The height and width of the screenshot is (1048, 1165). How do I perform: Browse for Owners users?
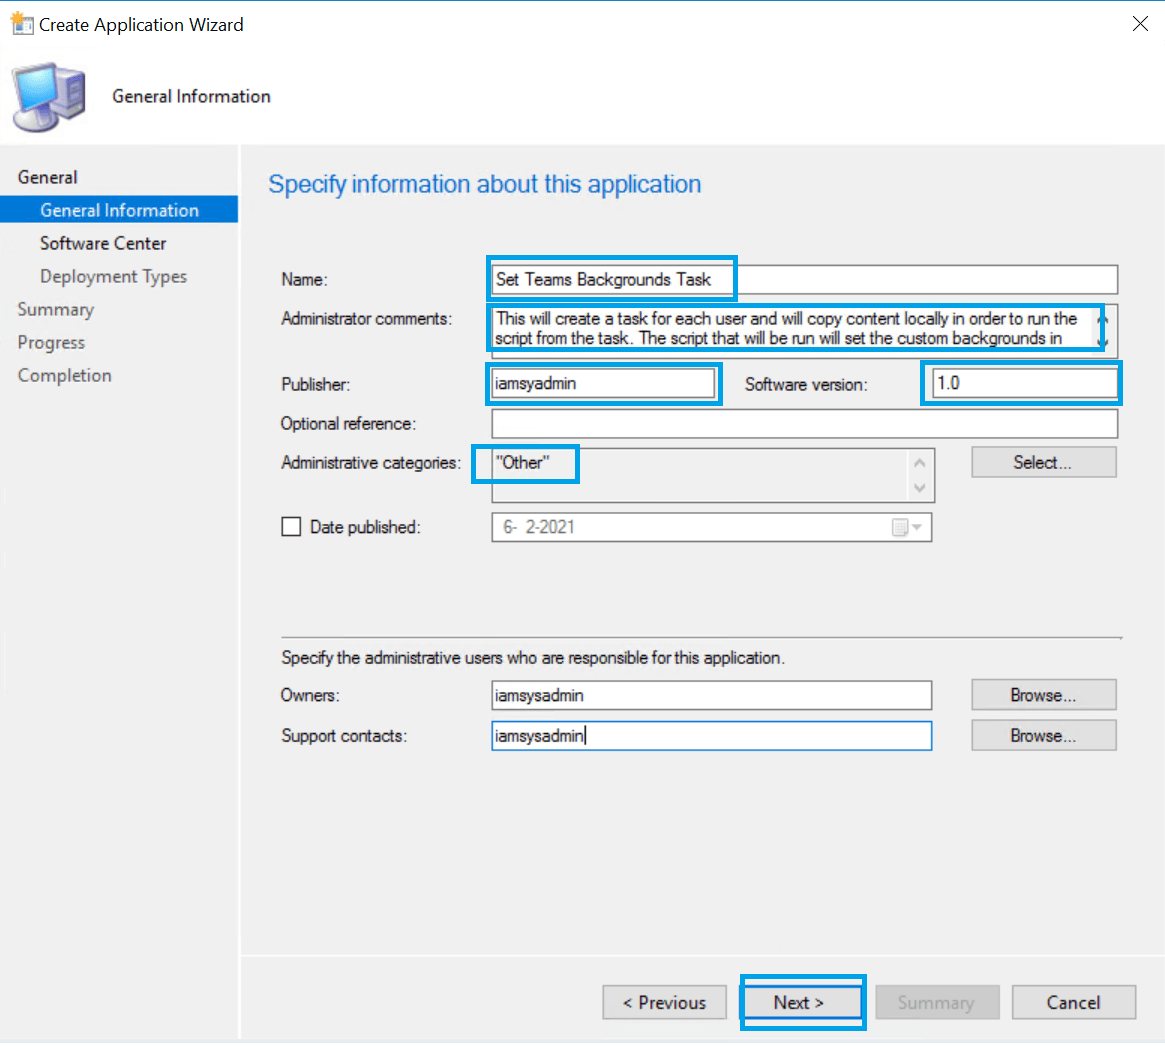[x=1043, y=696]
